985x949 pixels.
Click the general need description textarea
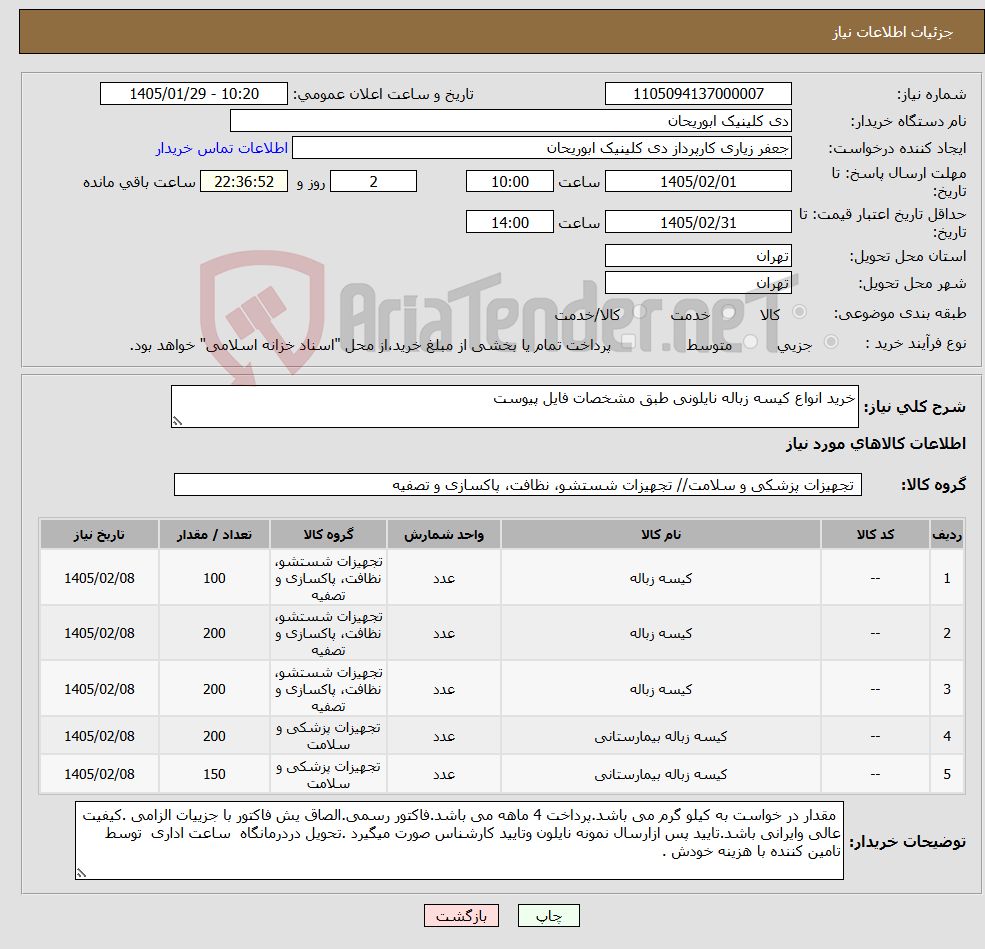tap(514, 406)
